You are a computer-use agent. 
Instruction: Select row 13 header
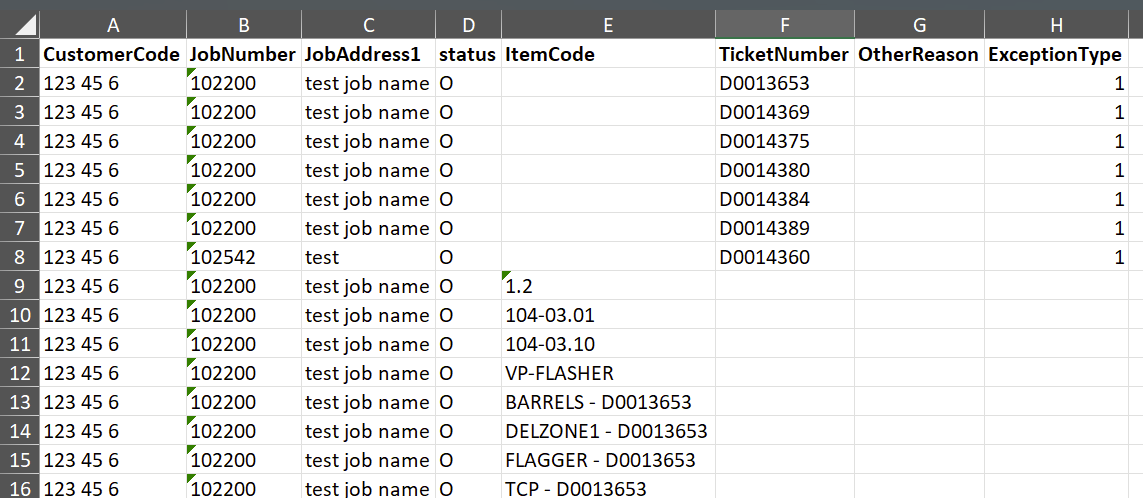coord(20,402)
